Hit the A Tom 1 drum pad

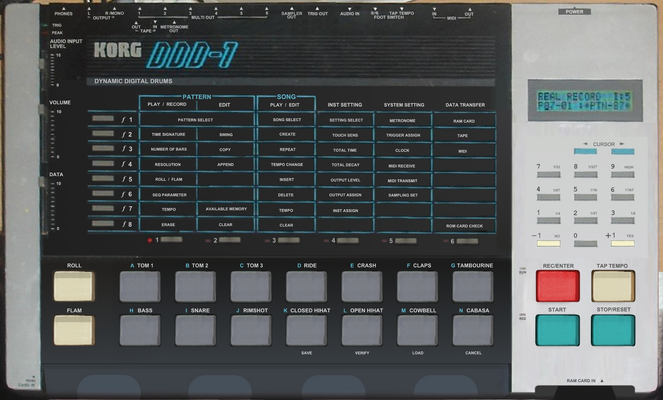[140, 287]
